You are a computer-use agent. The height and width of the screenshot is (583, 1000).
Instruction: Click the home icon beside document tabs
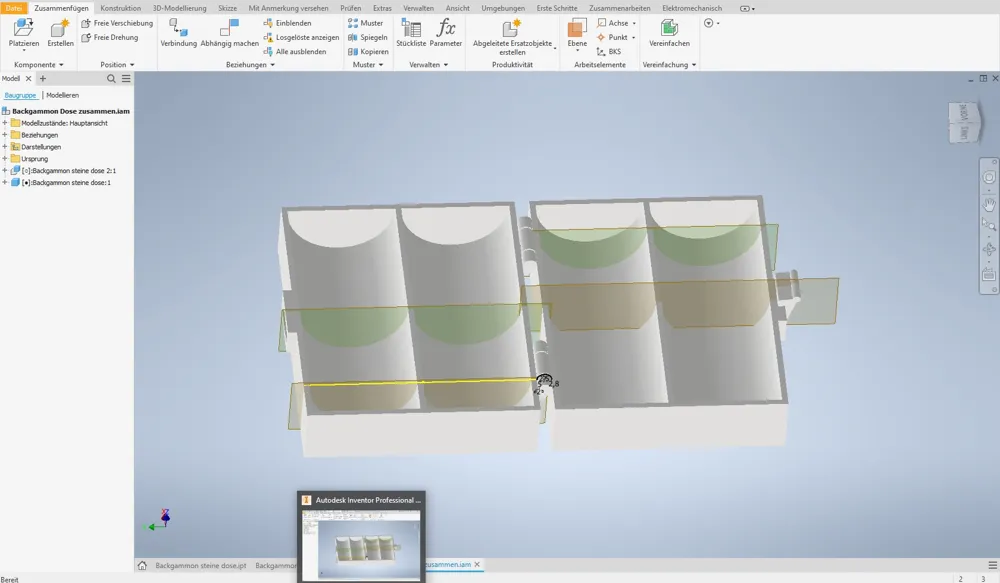[142, 566]
